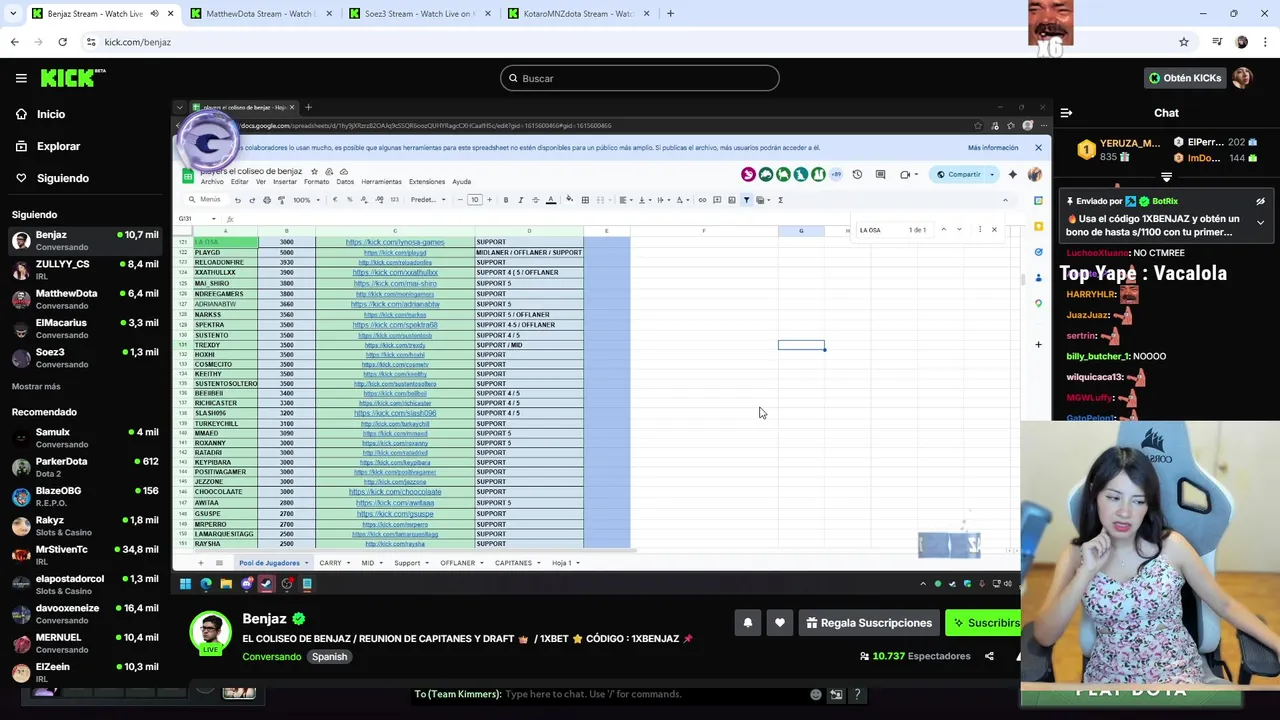Switch to KotaroMNZdota Stream browser tab

(577, 13)
